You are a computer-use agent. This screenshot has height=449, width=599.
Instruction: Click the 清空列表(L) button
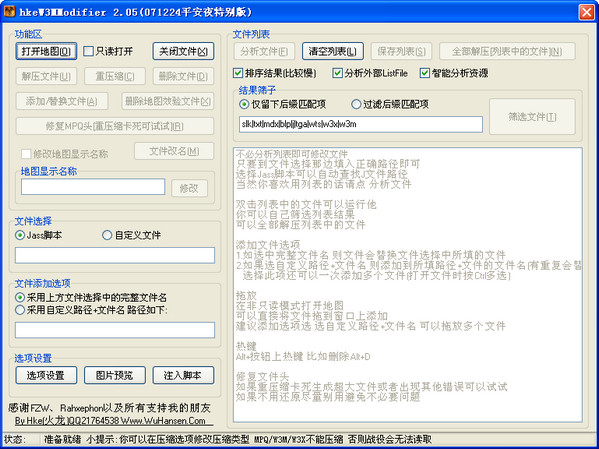pos(333,51)
